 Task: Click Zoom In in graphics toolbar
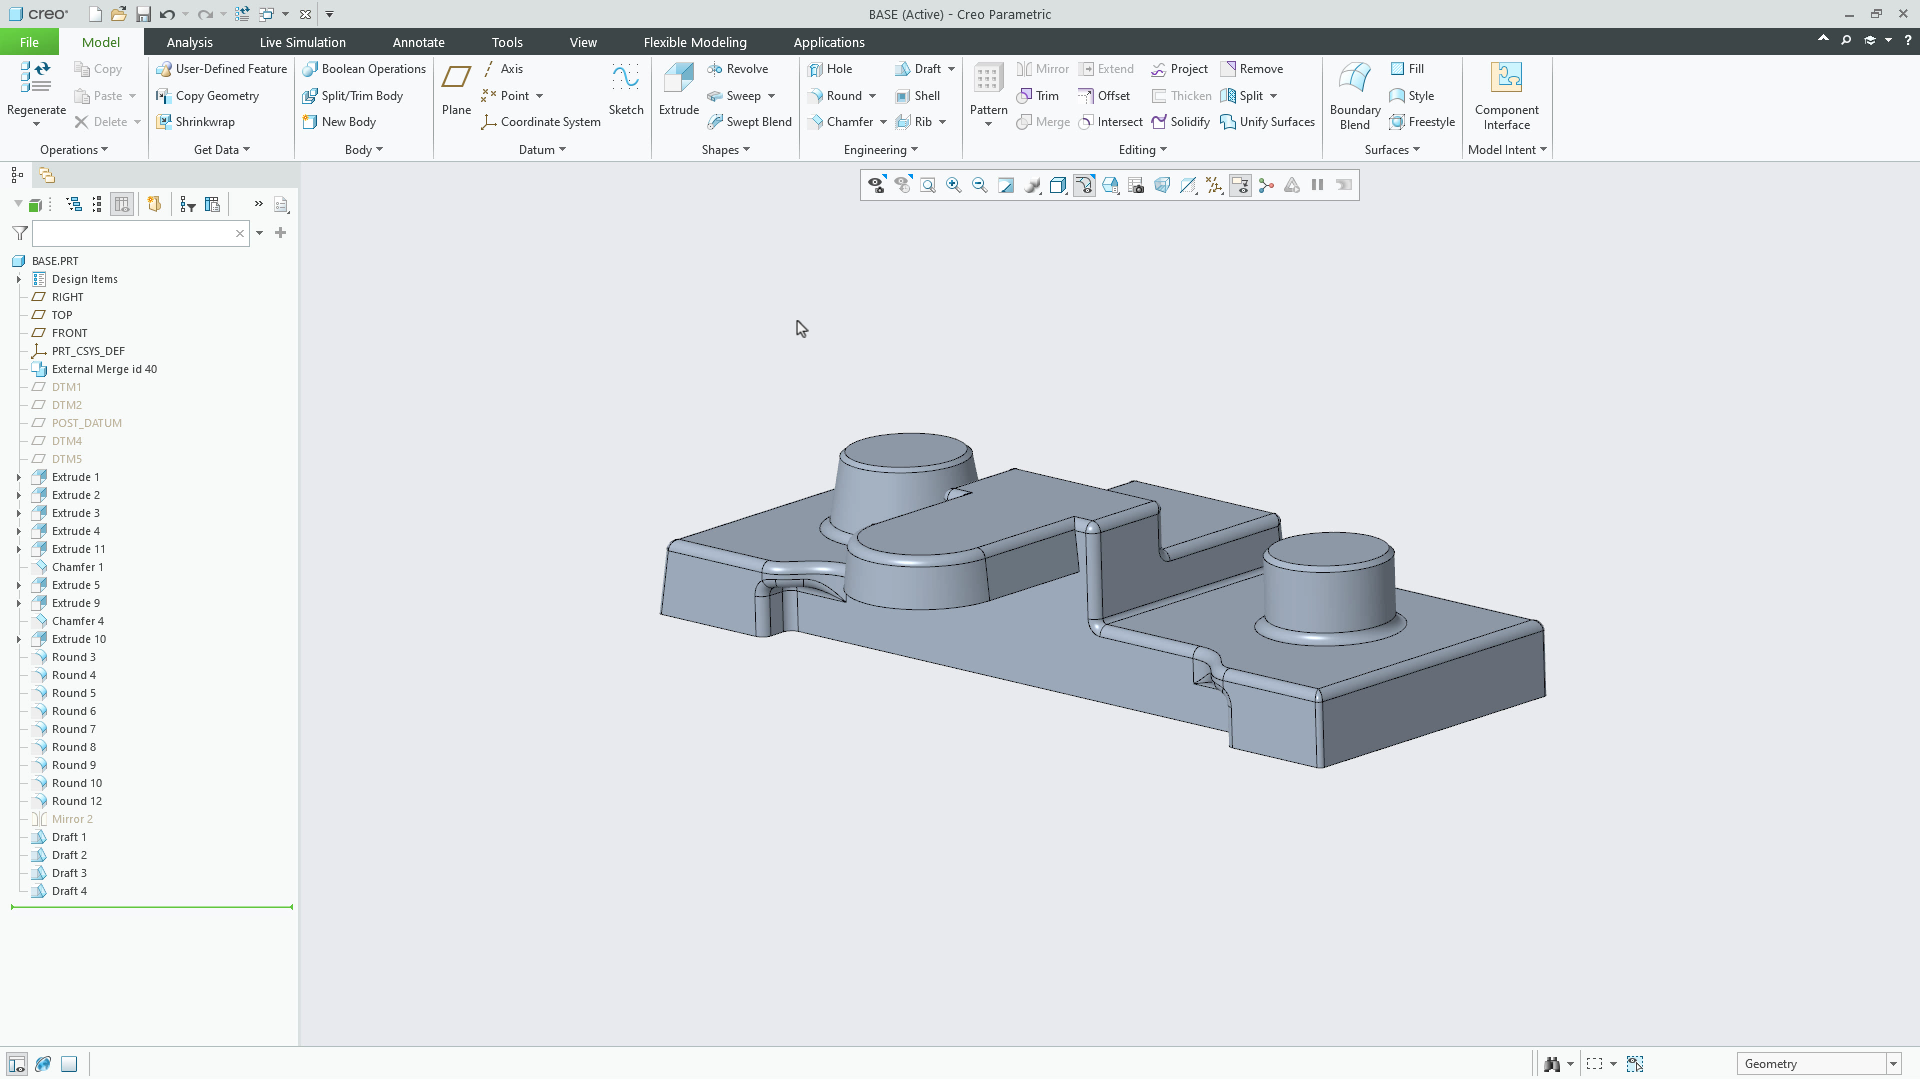pyautogui.click(x=954, y=185)
